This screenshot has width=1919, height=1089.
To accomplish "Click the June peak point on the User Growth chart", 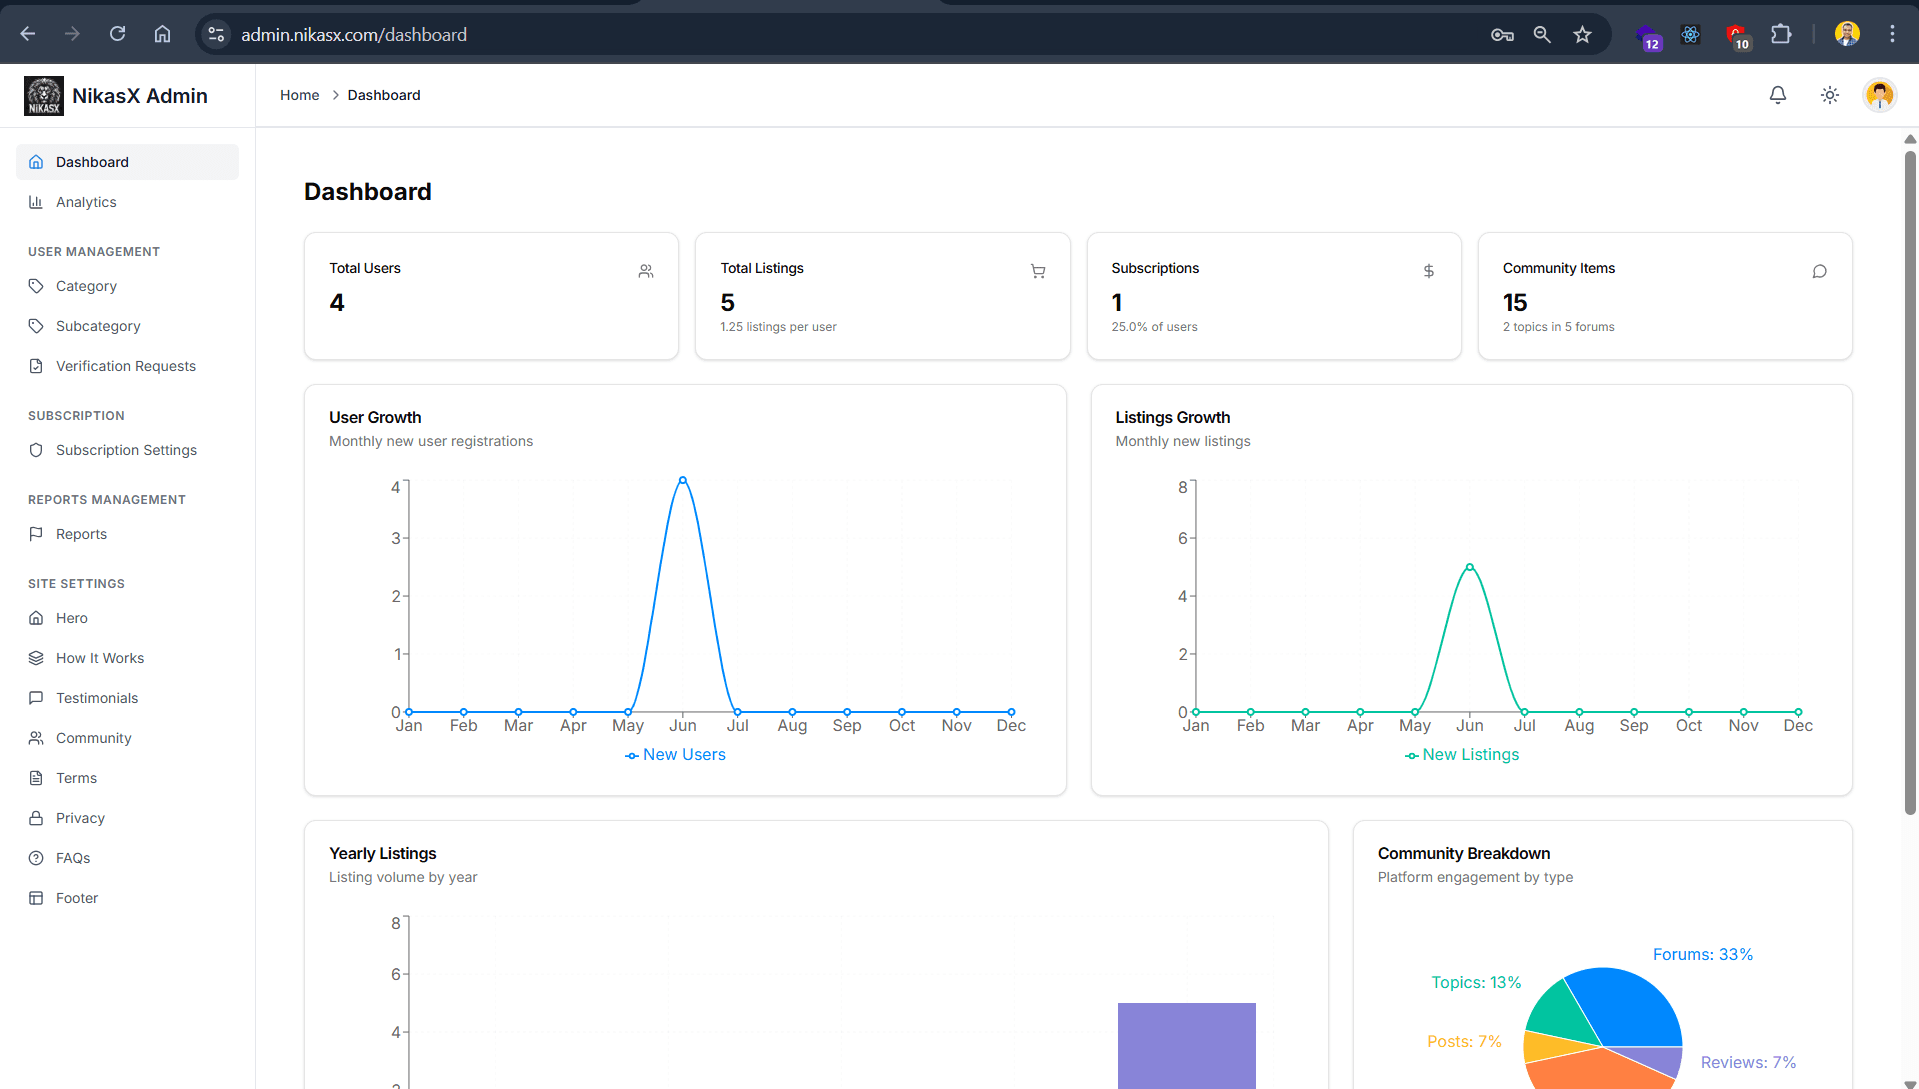I will (x=683, y=480).
